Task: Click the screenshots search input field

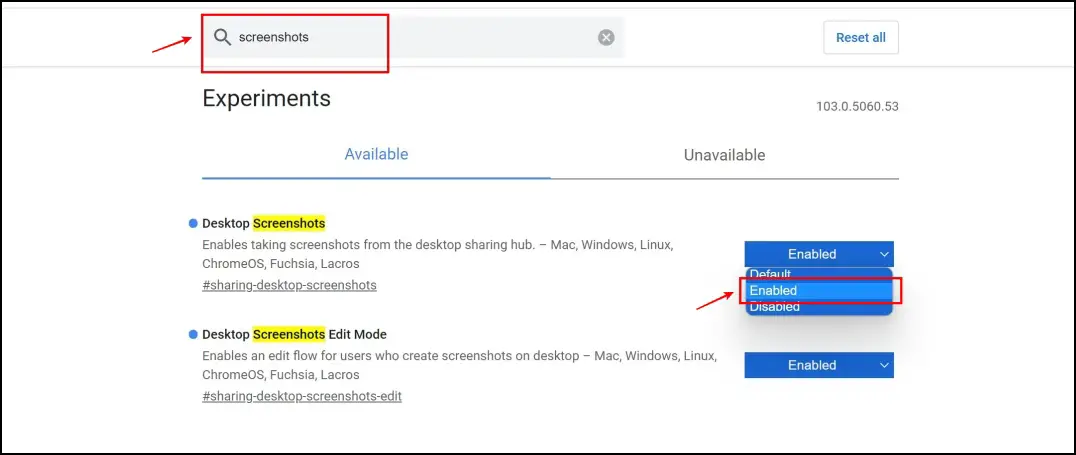Action: point(413,37)
